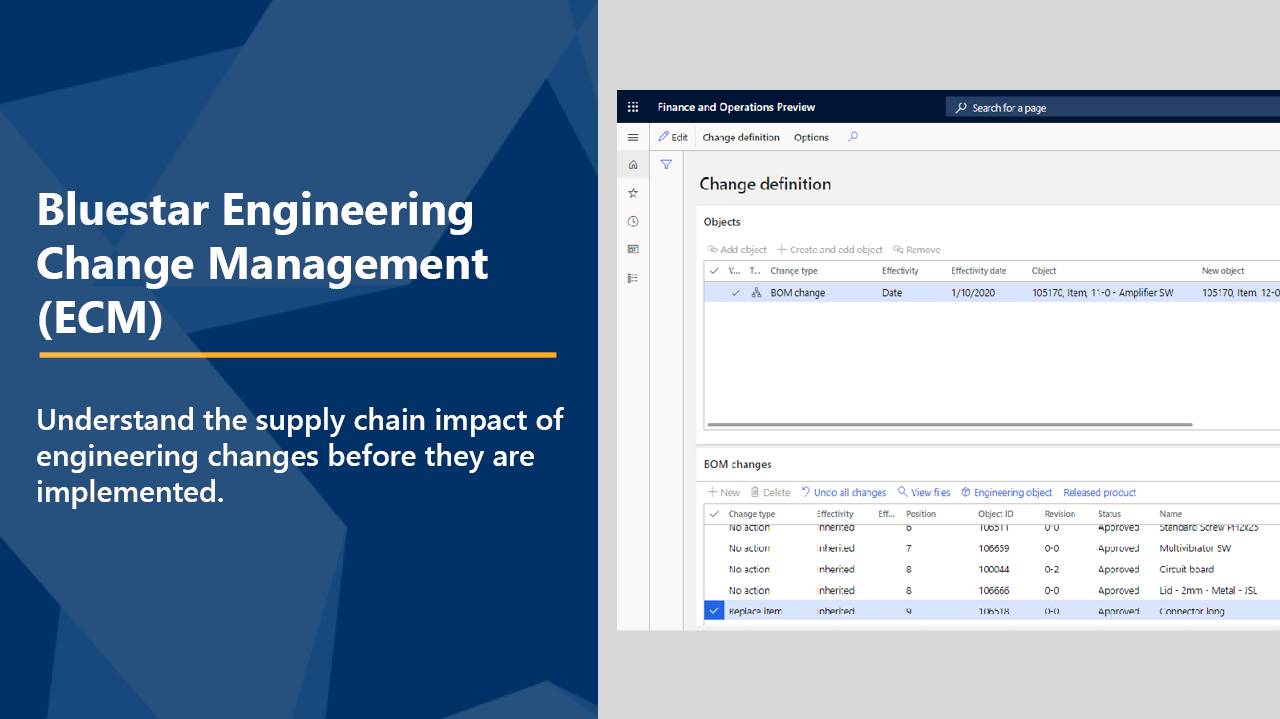Screen dimensions: 1280x719
Task: Check the BOM change row checkbox
Action: [x=736, y=292]
